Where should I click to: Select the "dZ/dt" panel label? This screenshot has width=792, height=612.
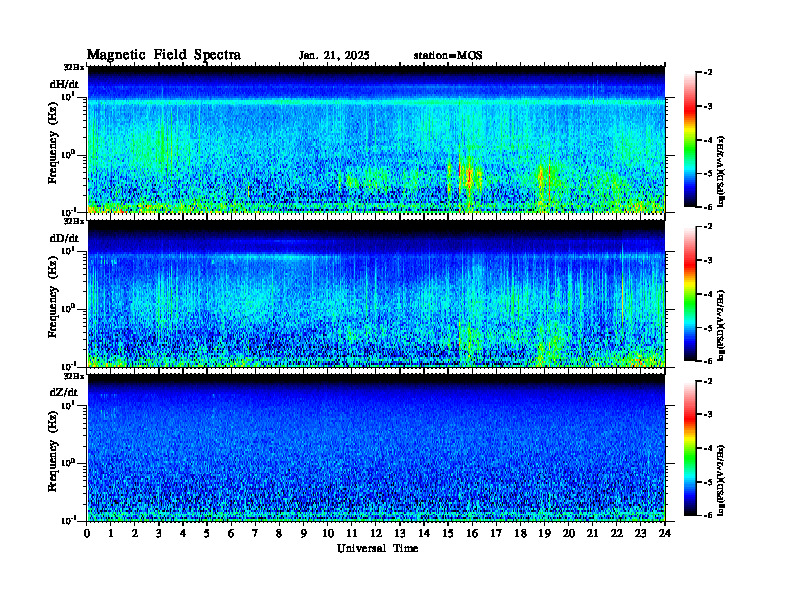64,392
